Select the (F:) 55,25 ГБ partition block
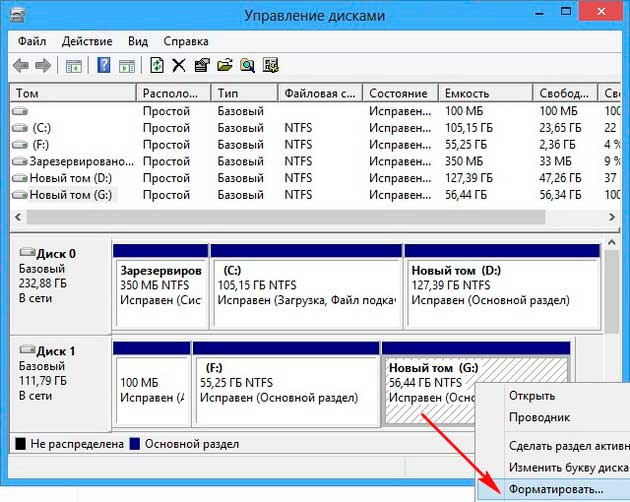 [x=286, y=384]
